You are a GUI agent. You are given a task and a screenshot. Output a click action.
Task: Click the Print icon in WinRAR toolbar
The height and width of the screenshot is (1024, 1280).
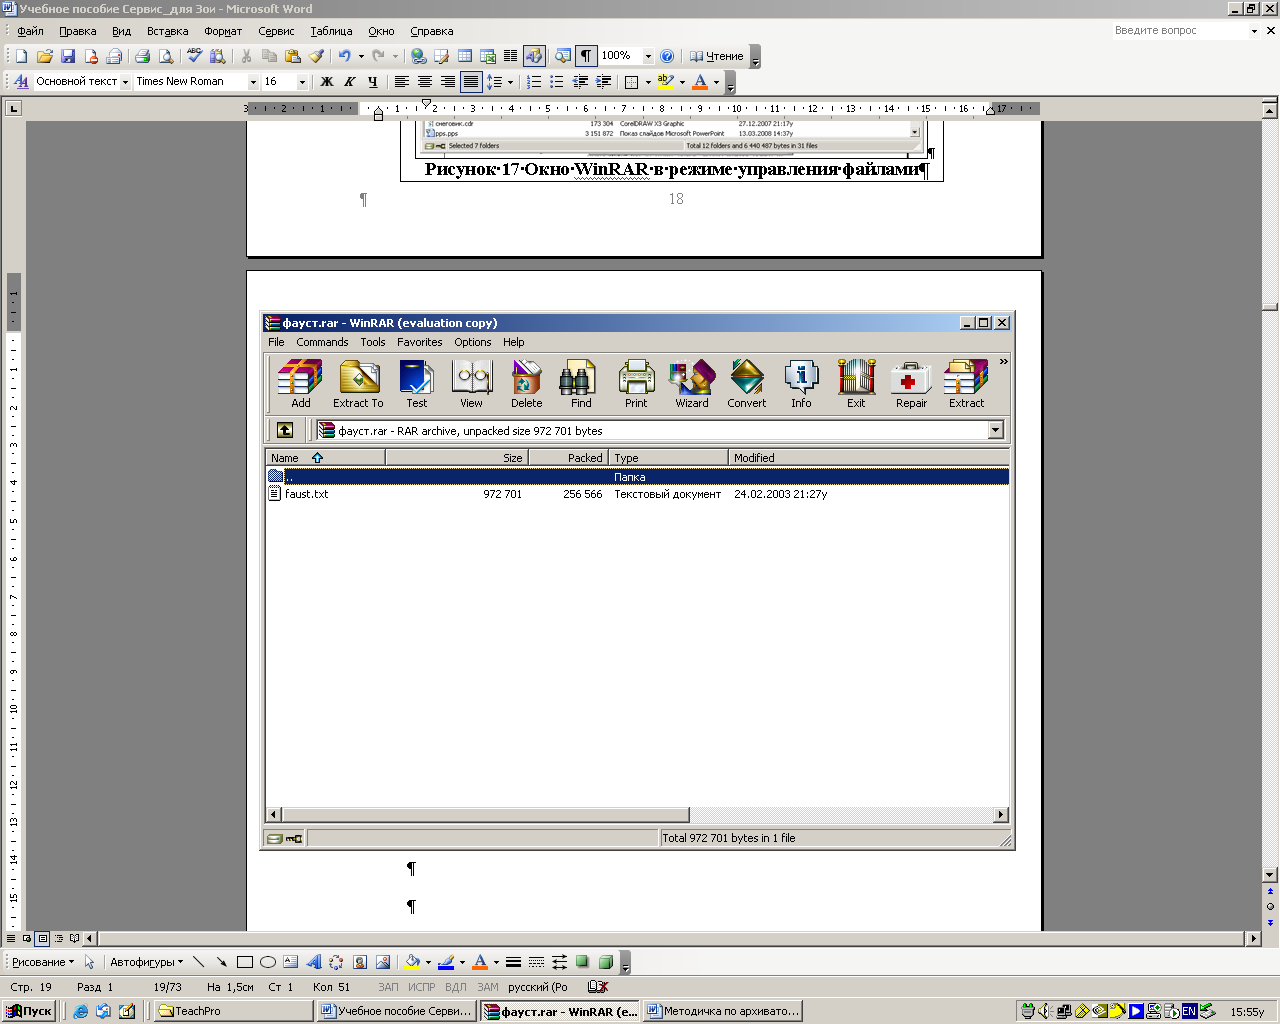(x=636, y=384)
